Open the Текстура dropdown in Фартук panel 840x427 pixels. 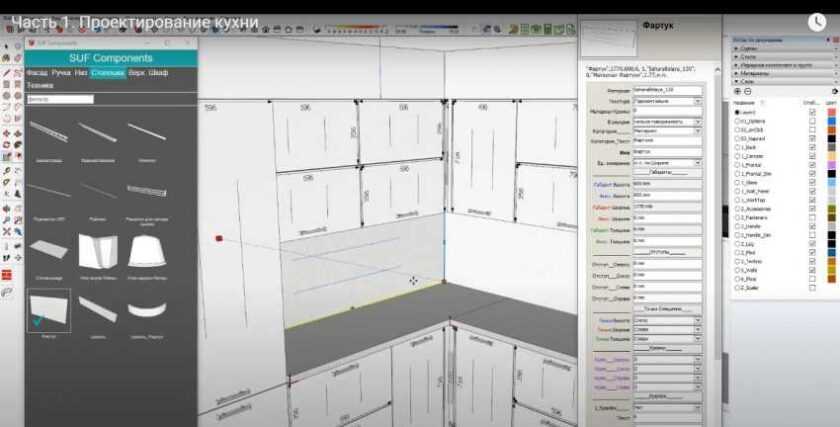(x=697, y=101)
